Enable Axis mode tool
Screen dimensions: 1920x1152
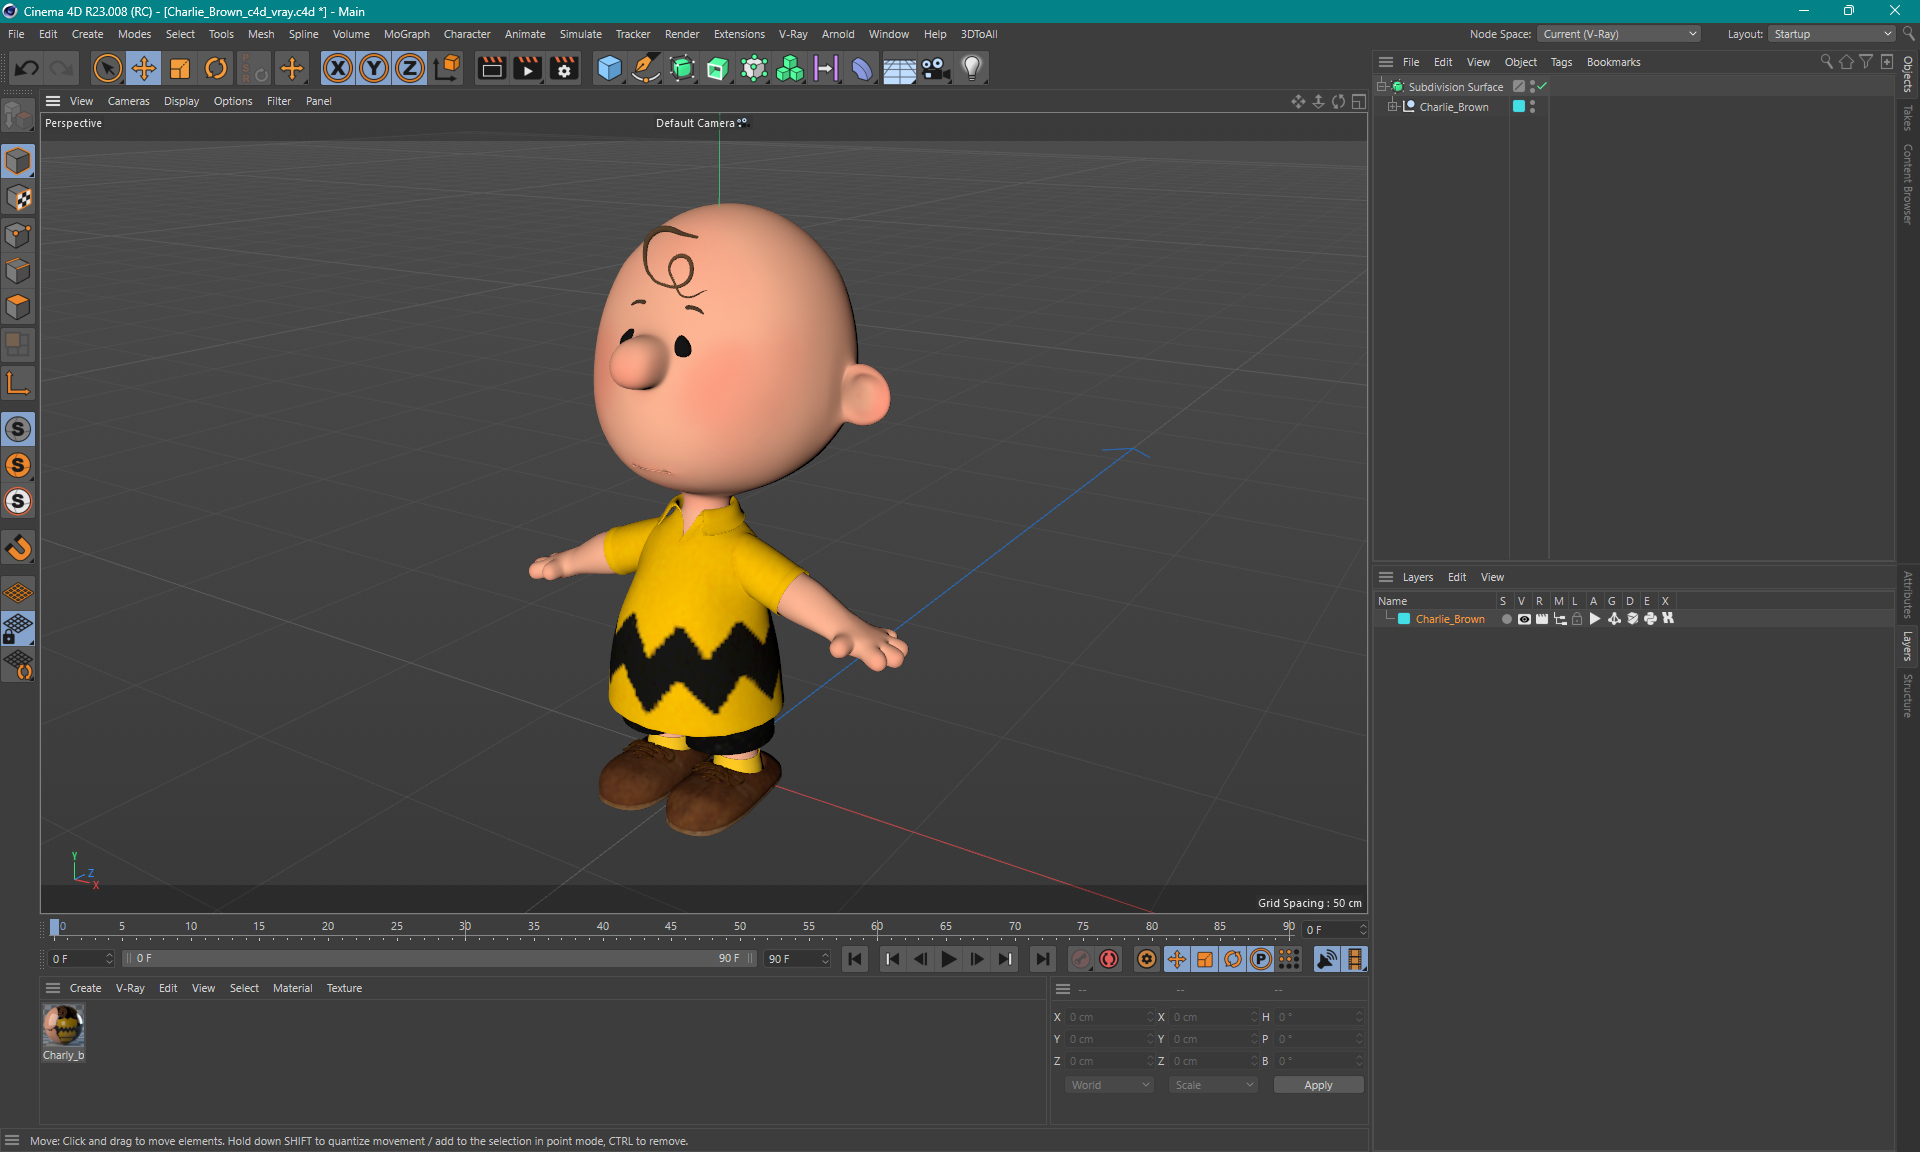point(18,384)
